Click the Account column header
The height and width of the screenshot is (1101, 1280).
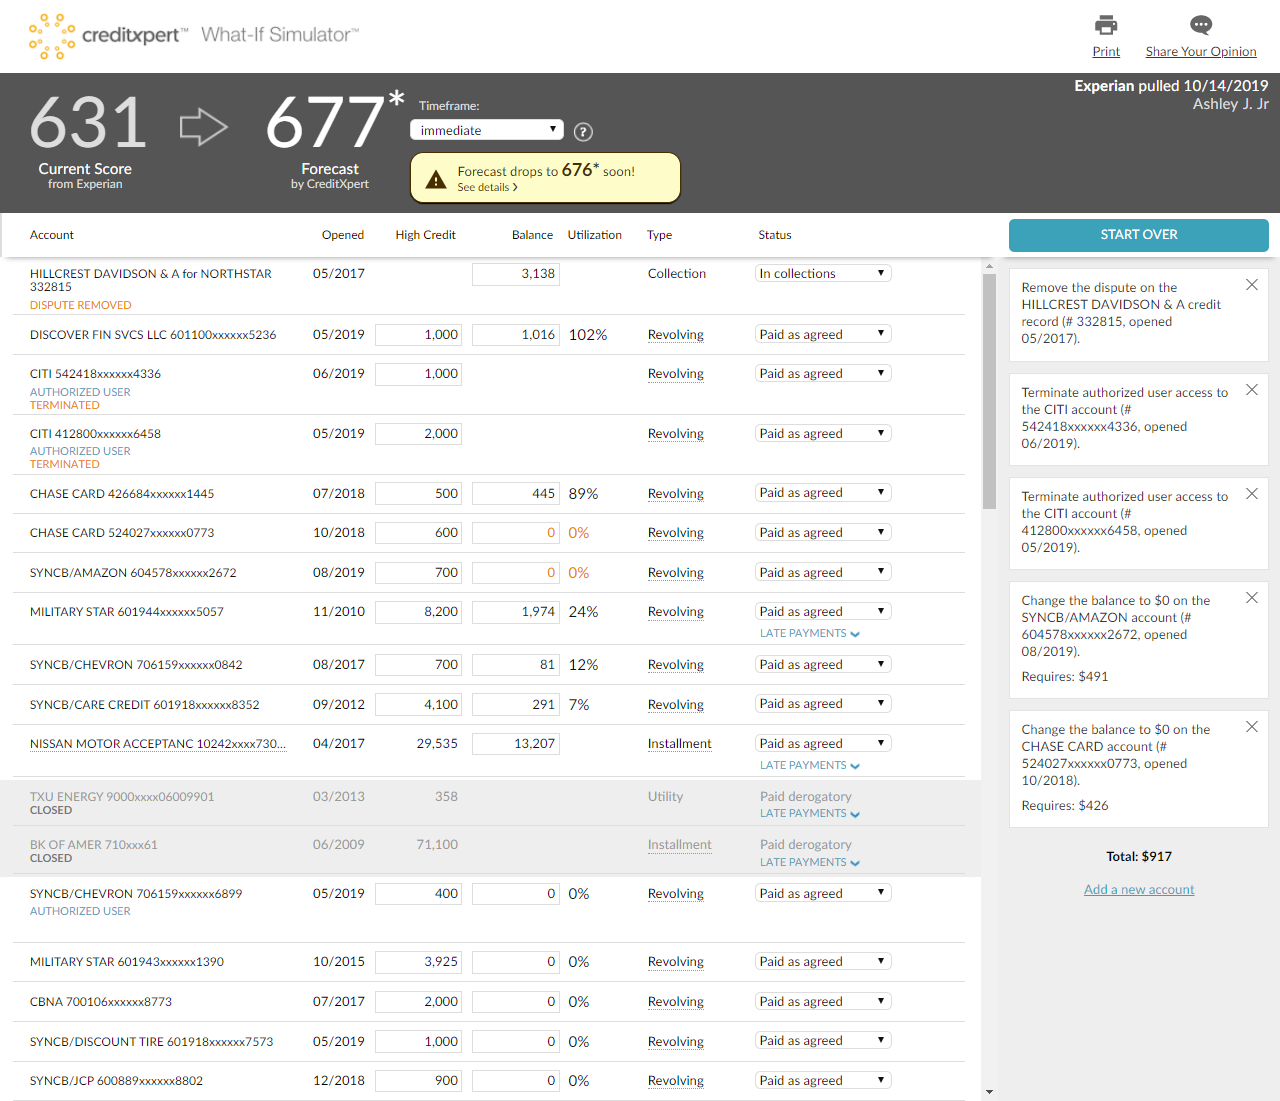coord(52,235)
